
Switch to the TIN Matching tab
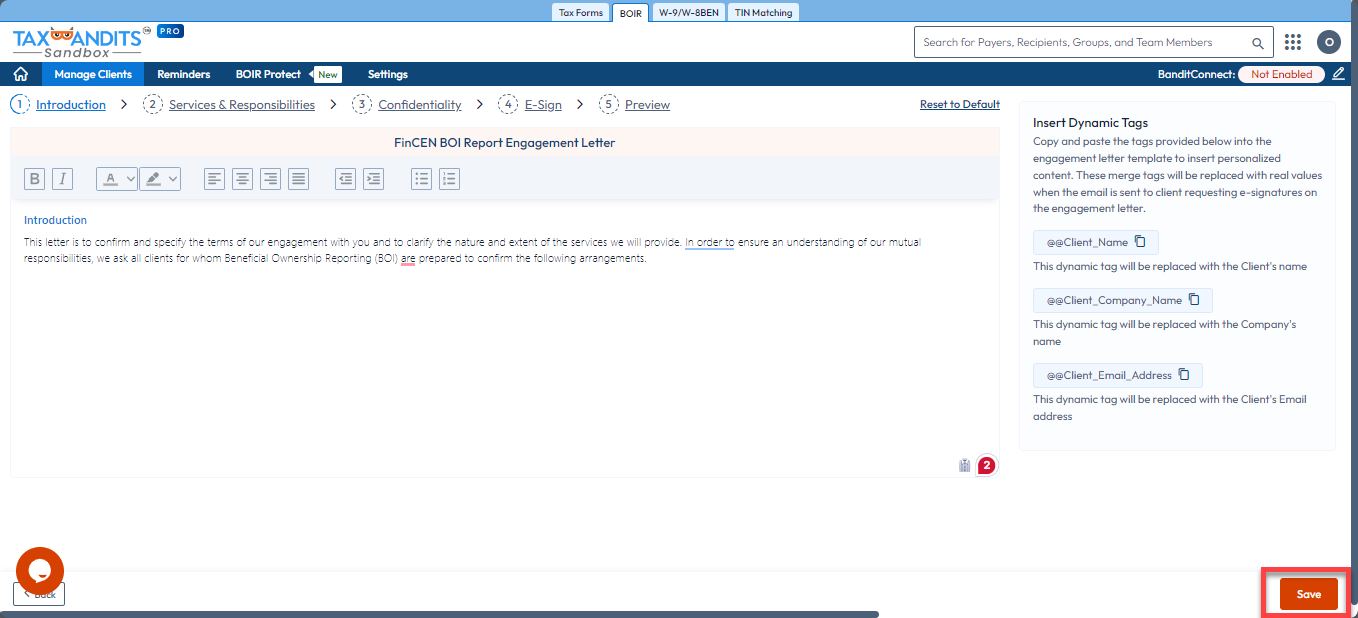click(763, 13)
